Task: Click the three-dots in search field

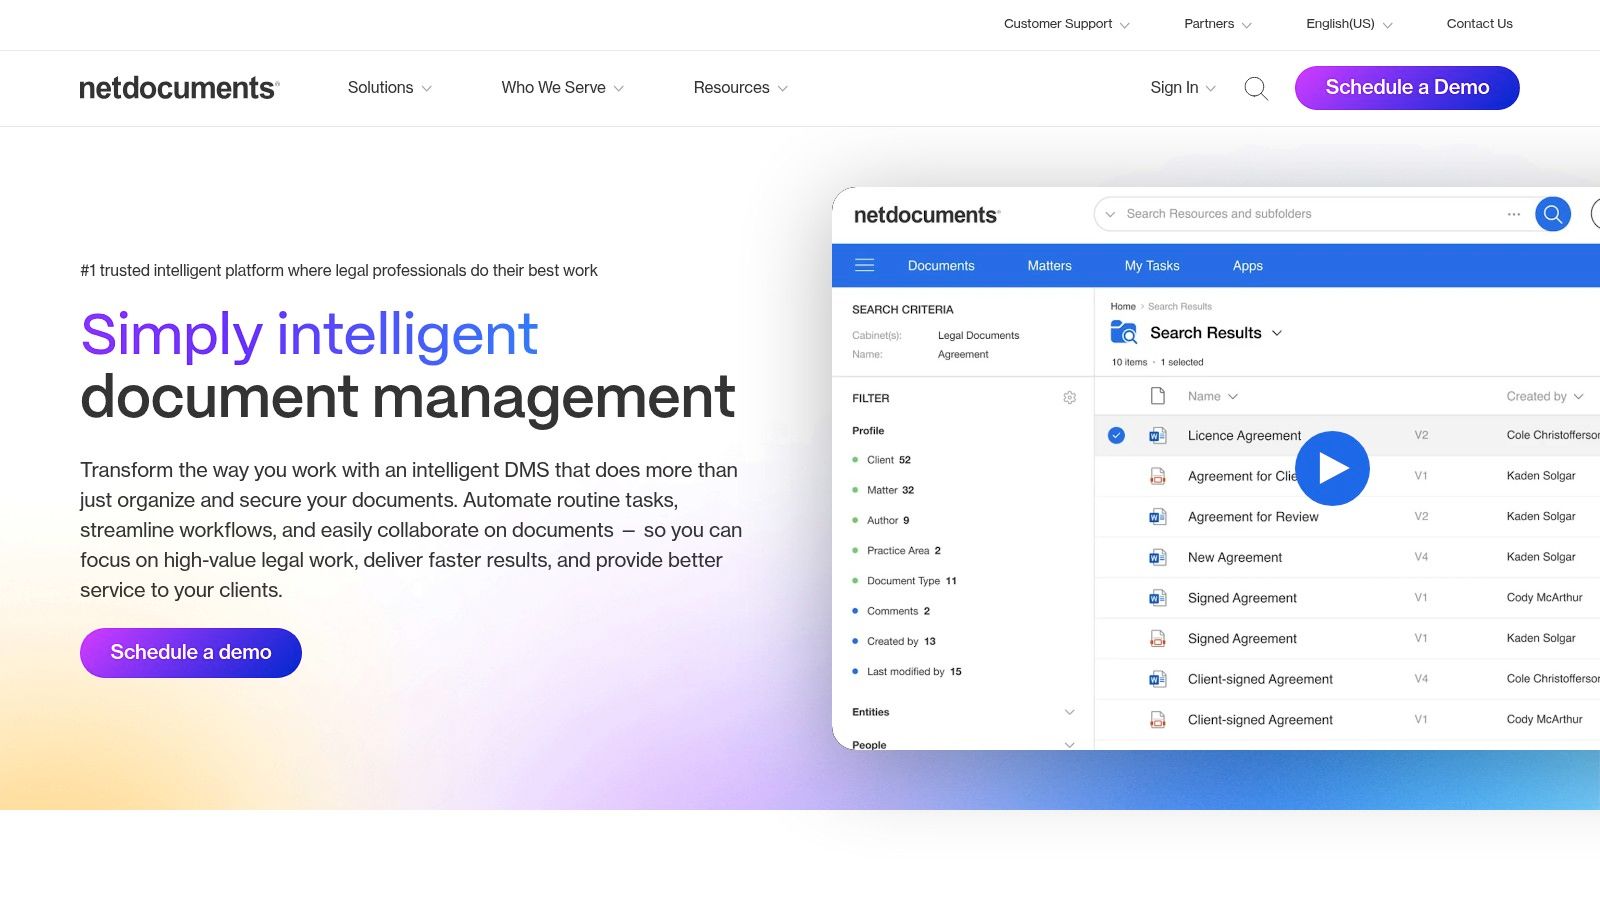Action: pyautogui.click(x=1514, y=214)
